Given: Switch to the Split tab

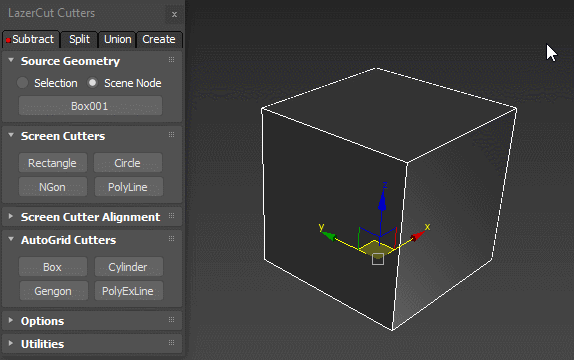Looking at the screenshot, I should click(79, 39).
